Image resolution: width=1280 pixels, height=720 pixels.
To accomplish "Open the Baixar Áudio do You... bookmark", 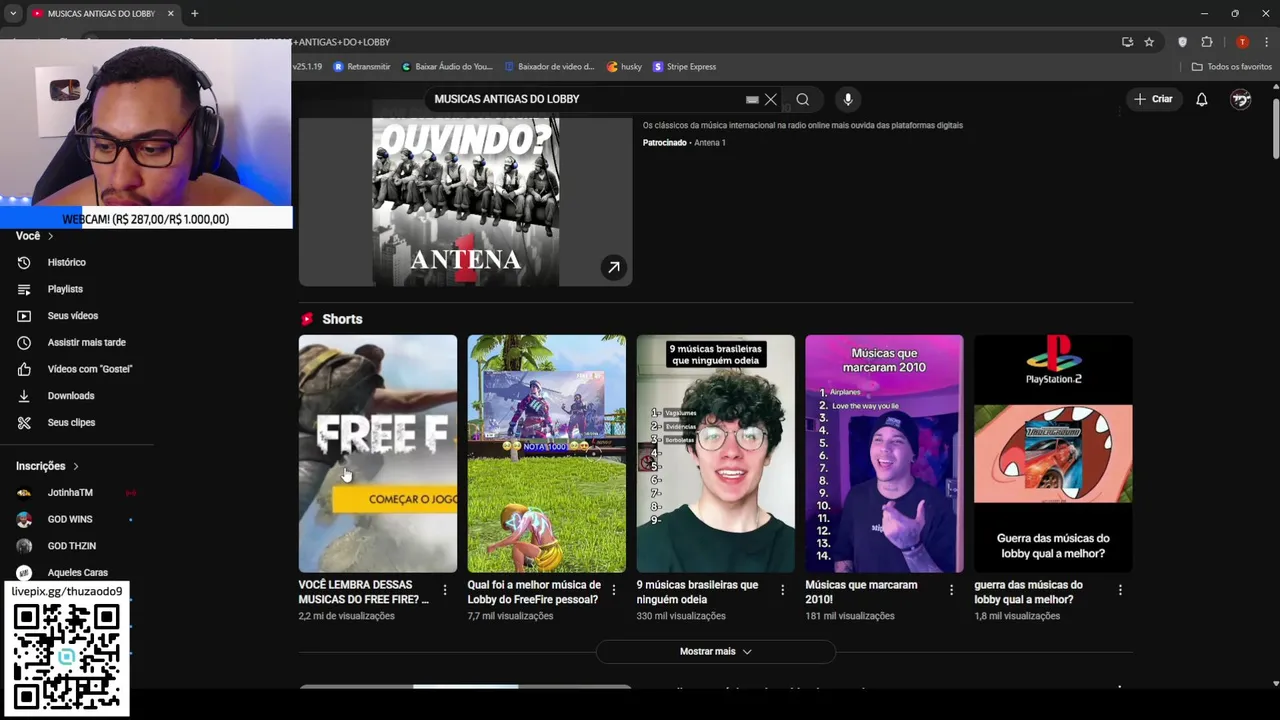I will pyautogui.click(x=447, y=67).
